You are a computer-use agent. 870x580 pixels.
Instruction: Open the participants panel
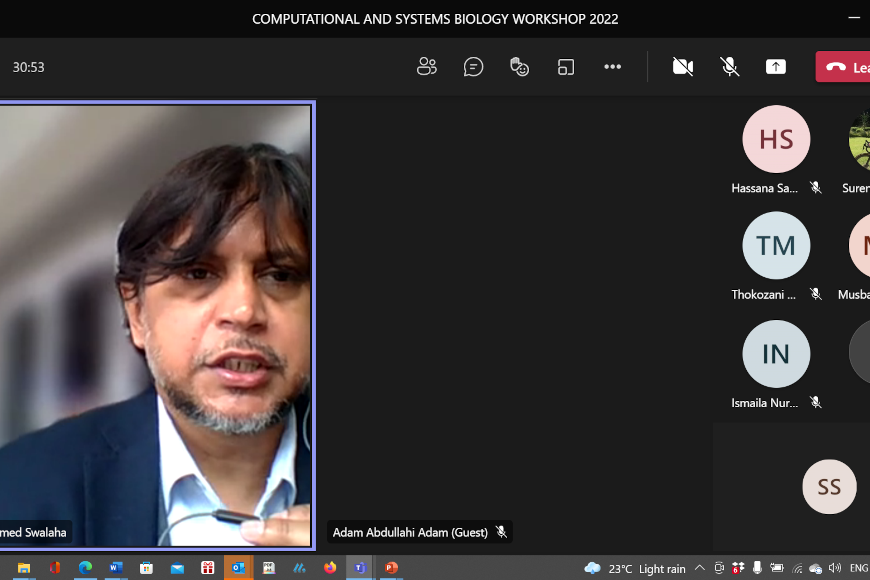[x=427, y=67]
